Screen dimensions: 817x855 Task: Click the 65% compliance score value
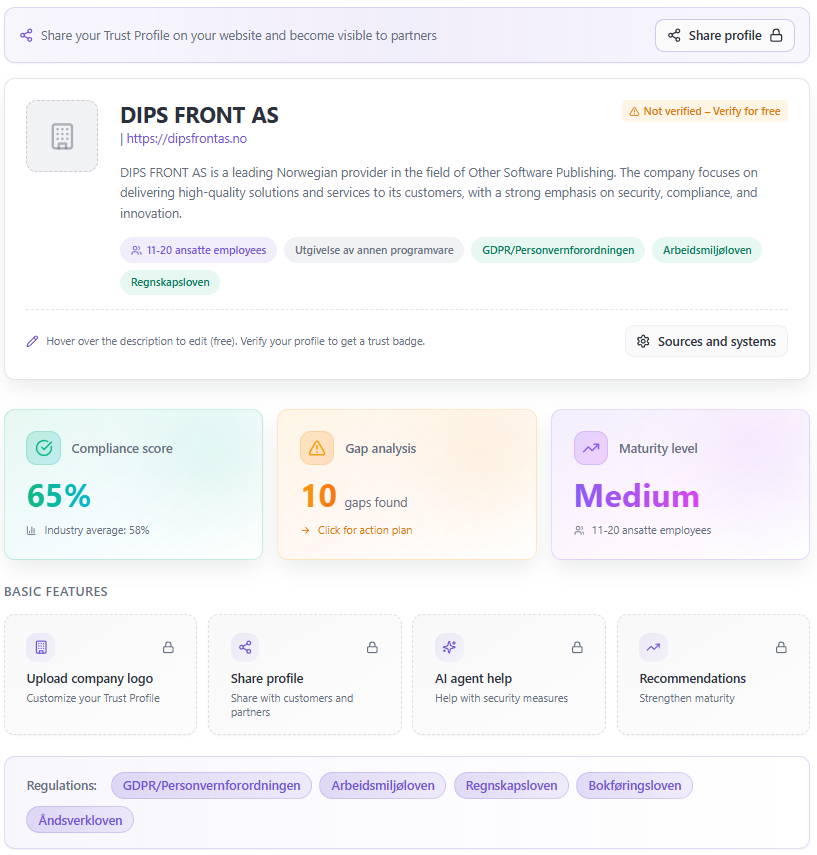[x=59, y=496]
